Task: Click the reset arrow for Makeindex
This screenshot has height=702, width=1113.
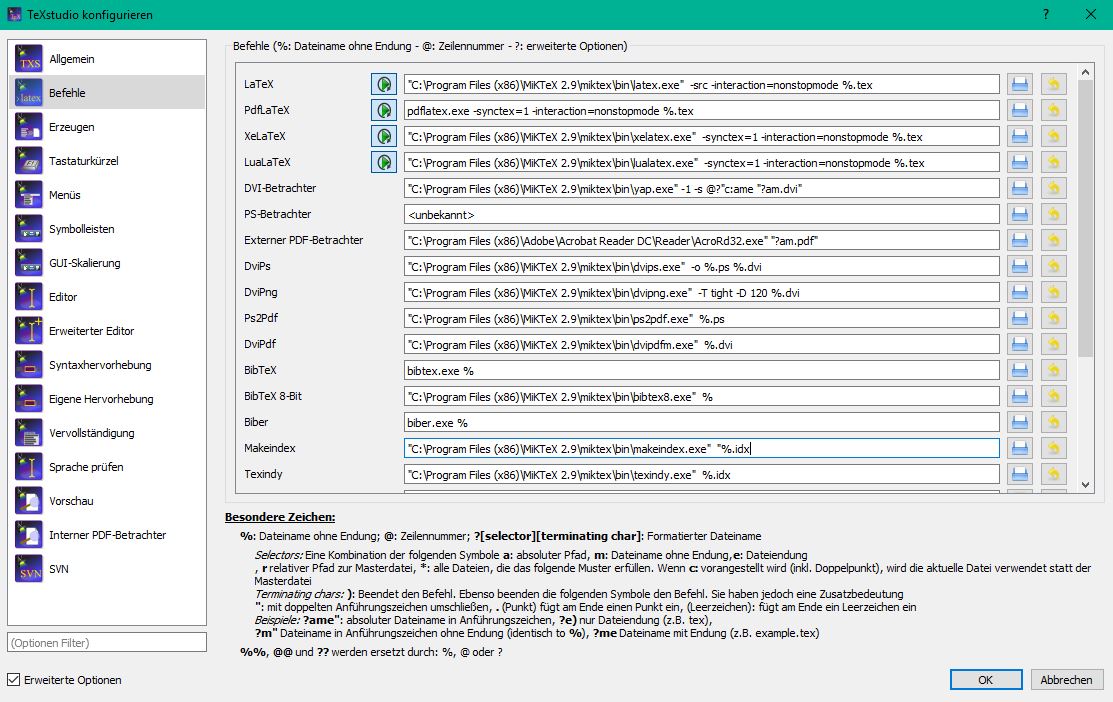Action: click(1054, 449)
